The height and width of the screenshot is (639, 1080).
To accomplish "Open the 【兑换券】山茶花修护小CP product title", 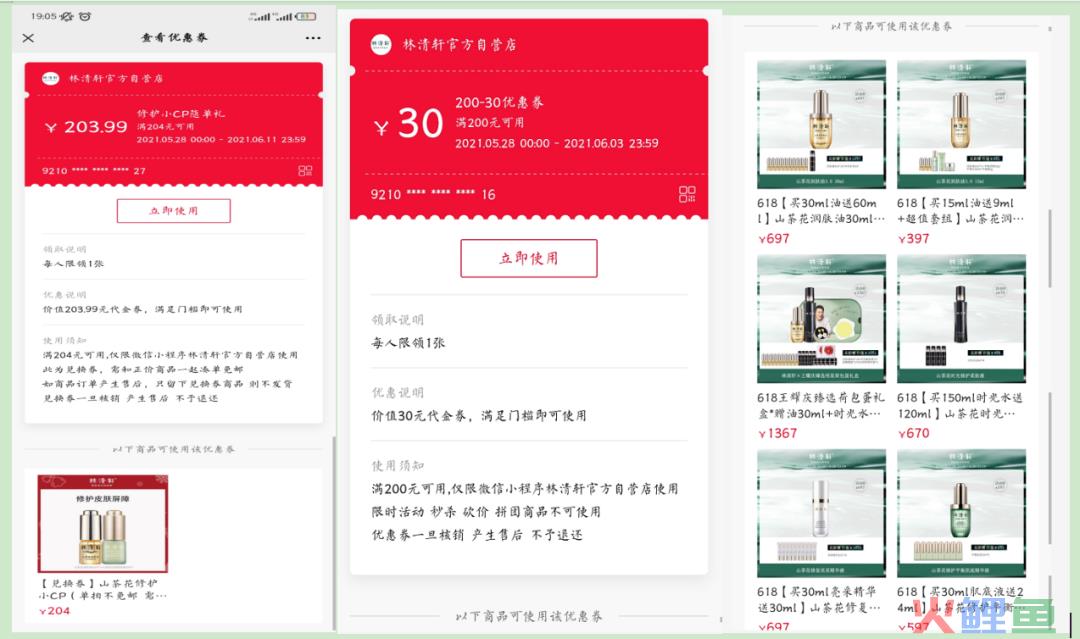I will [103, 589].
